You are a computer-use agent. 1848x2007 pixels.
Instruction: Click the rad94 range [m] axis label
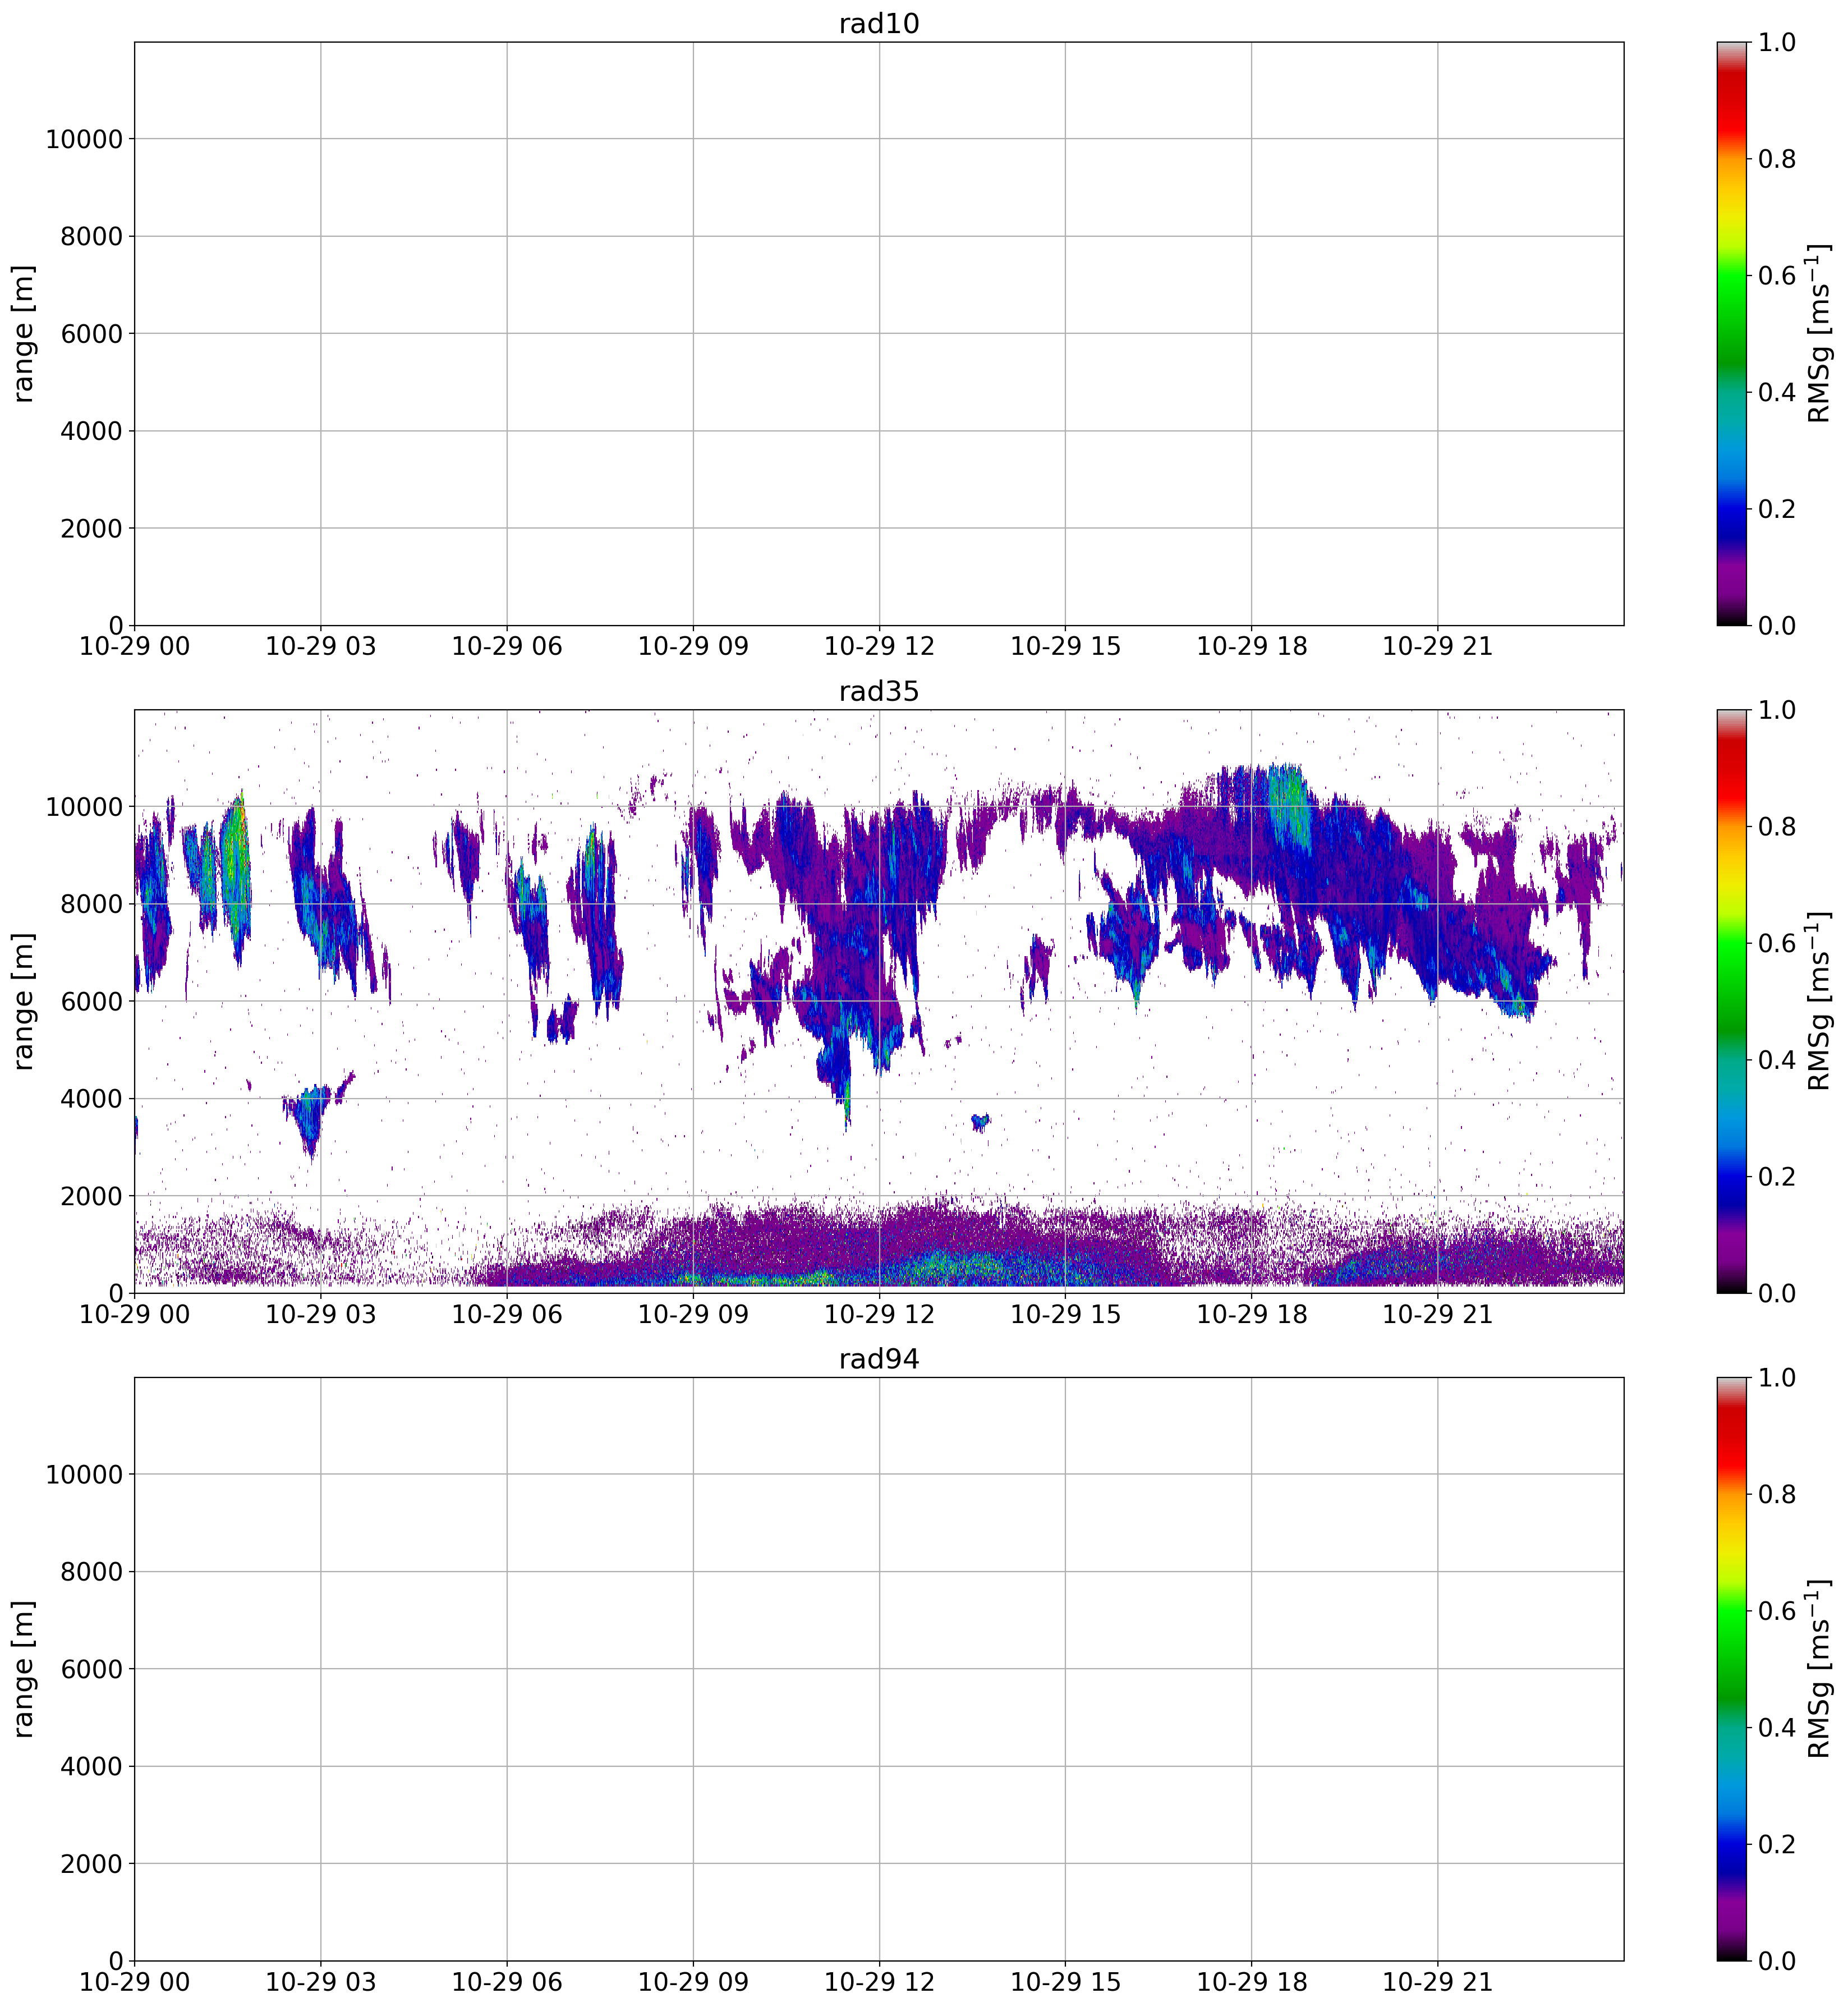point(24,1669)
